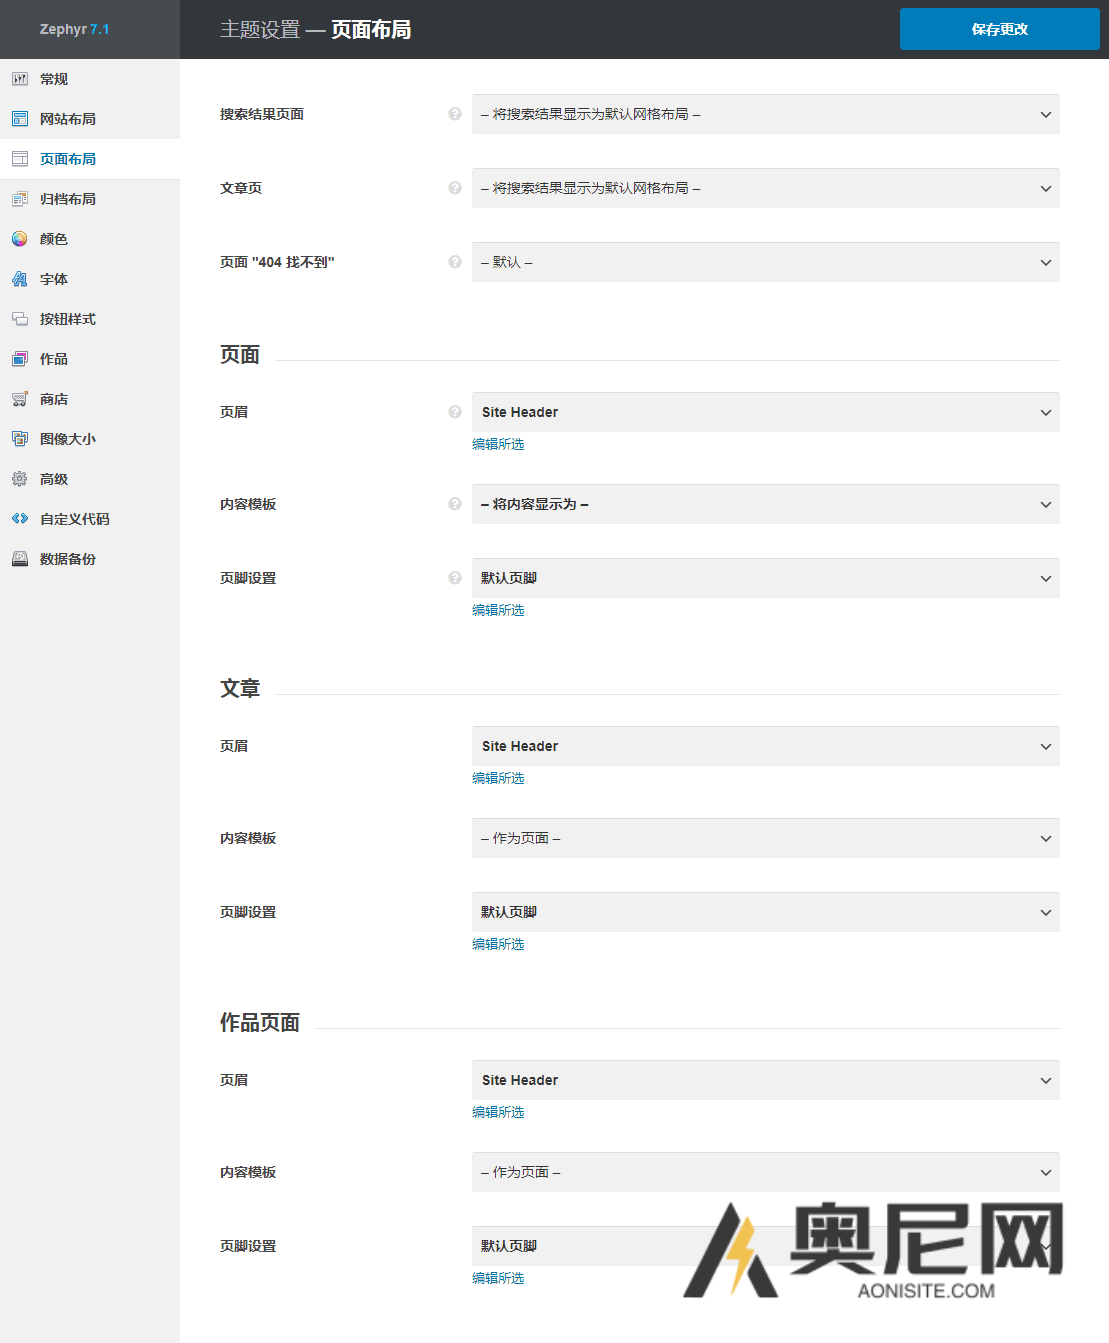This screenshot has height=1343, width=1109.
Task: Select the 字体 fonts icon
Action: click(20, 278)
